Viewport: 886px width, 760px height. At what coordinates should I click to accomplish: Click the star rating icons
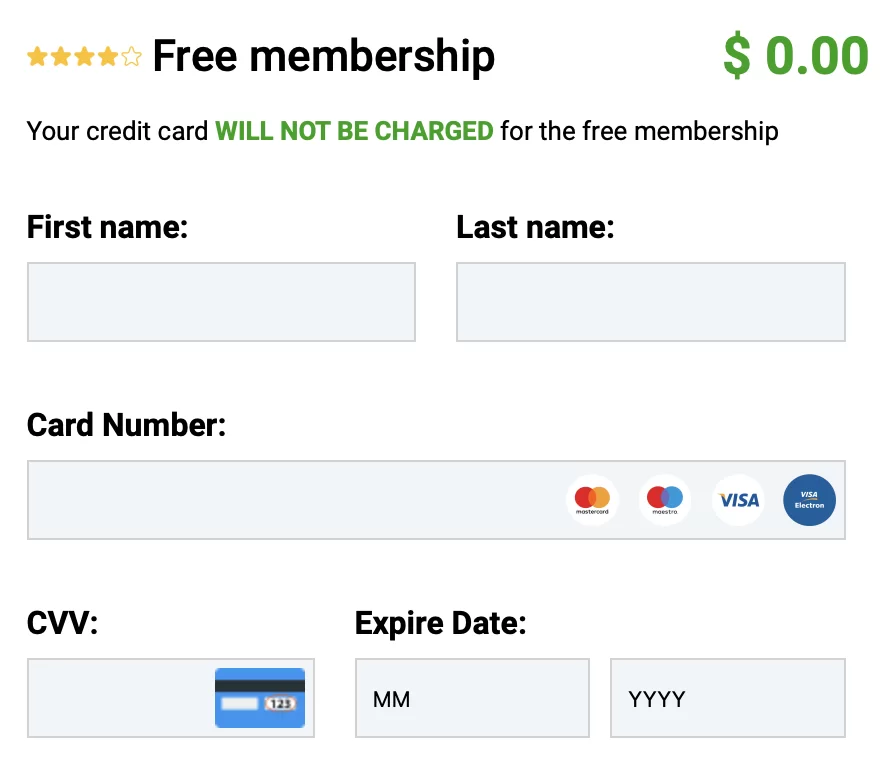85,57
